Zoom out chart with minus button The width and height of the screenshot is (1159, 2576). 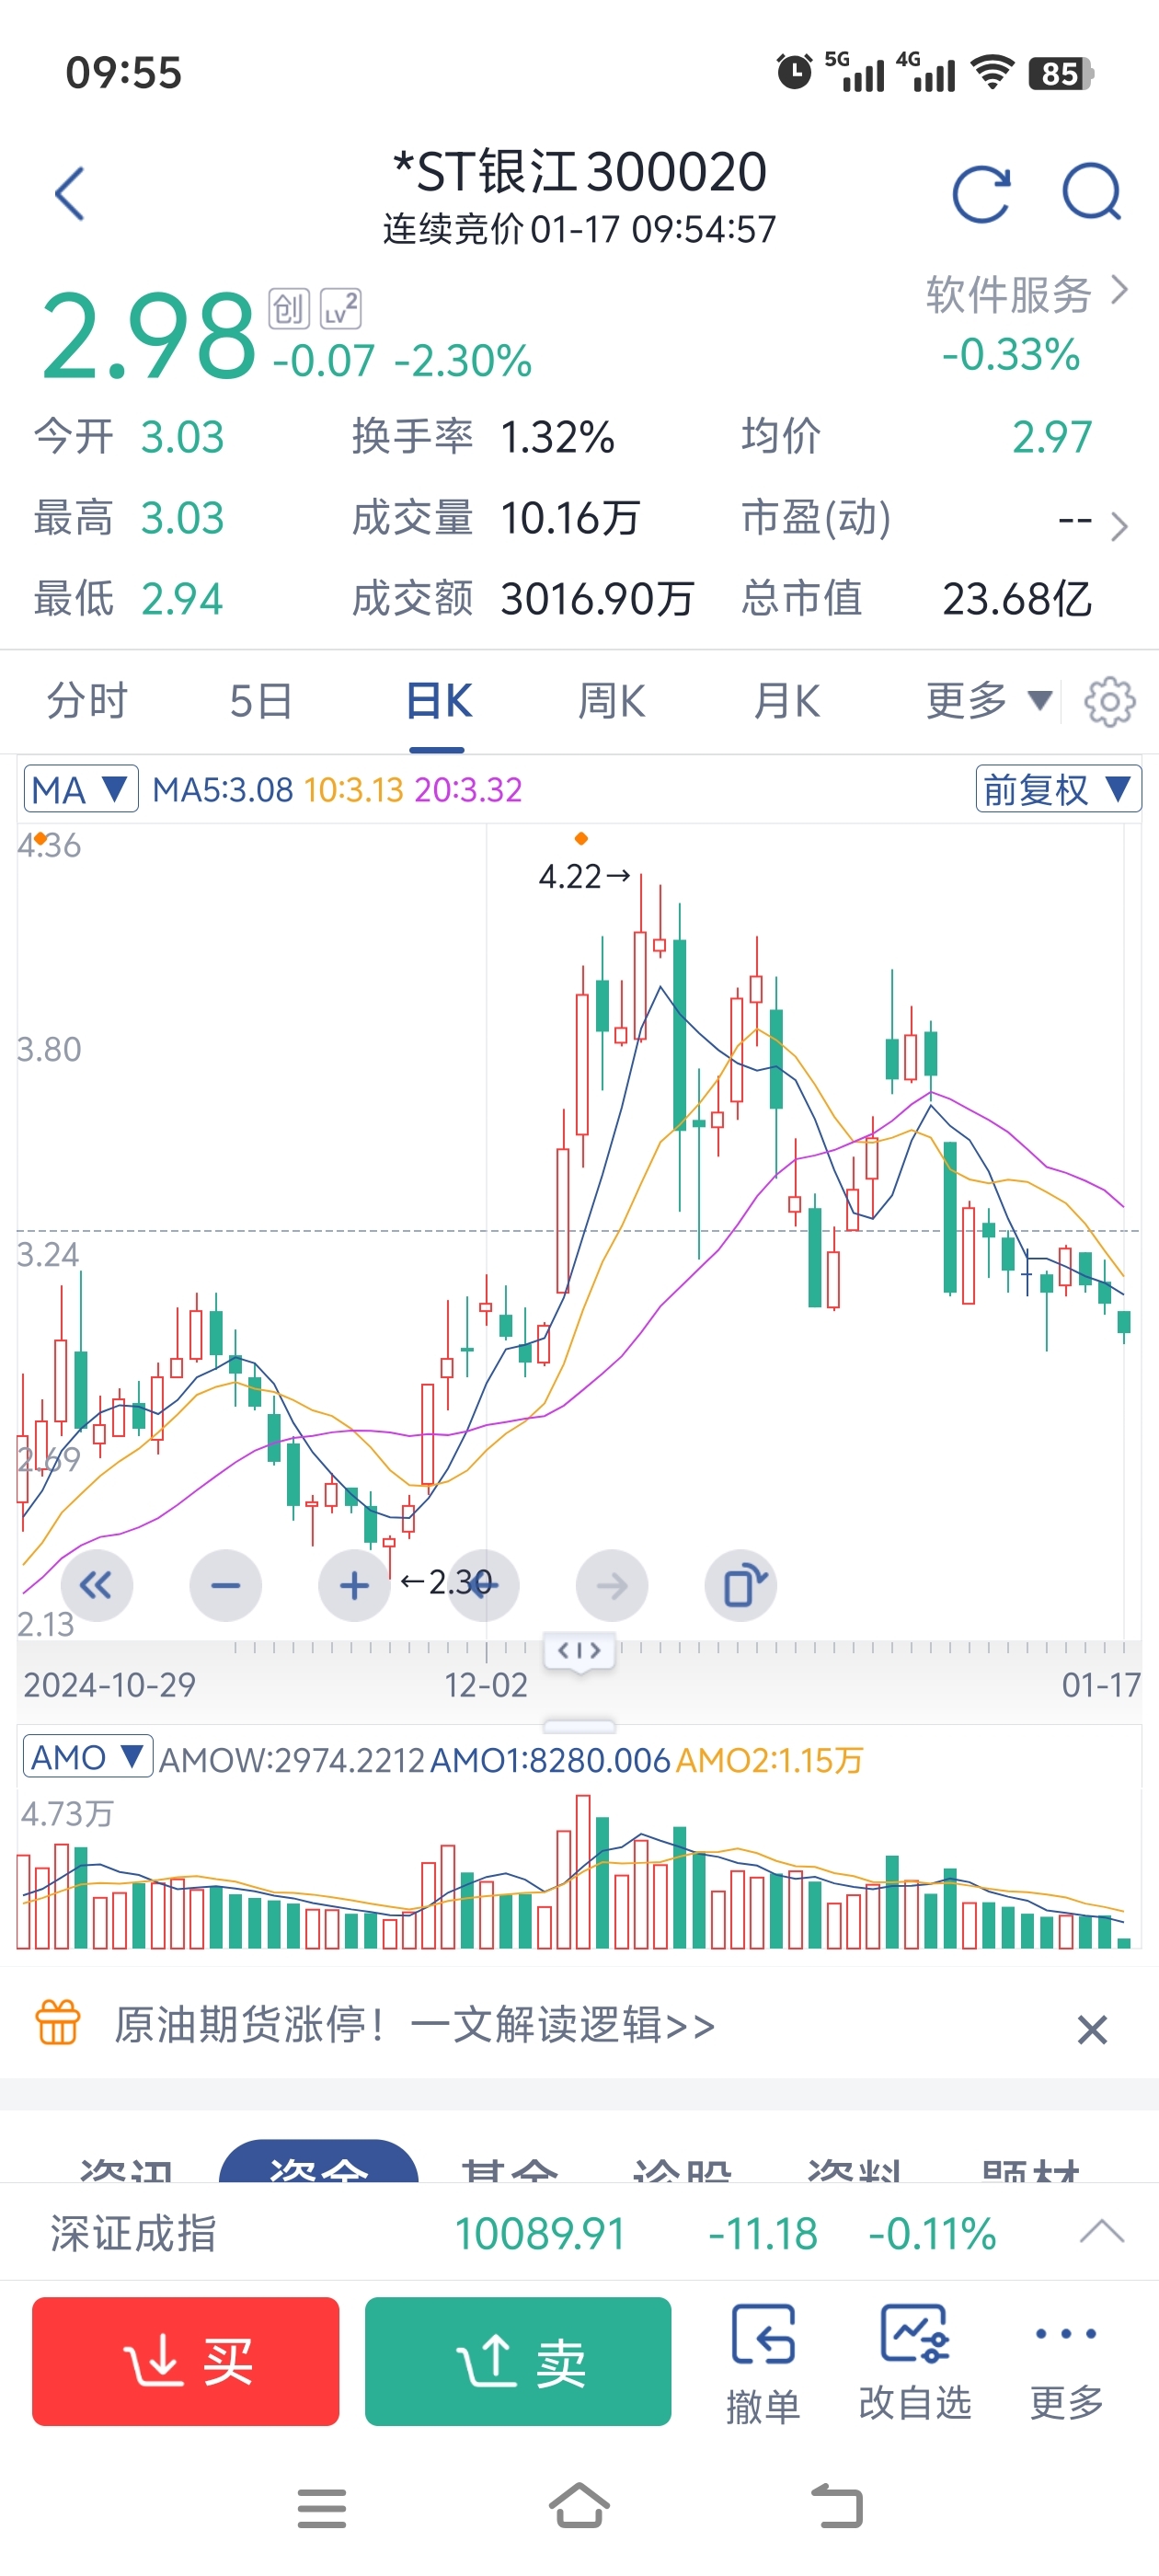tap(226, 1585)
